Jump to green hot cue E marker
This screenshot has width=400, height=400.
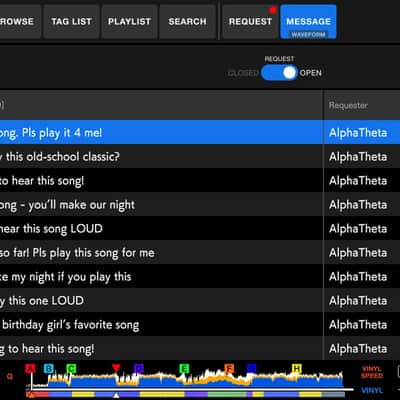tap(184, 369)
